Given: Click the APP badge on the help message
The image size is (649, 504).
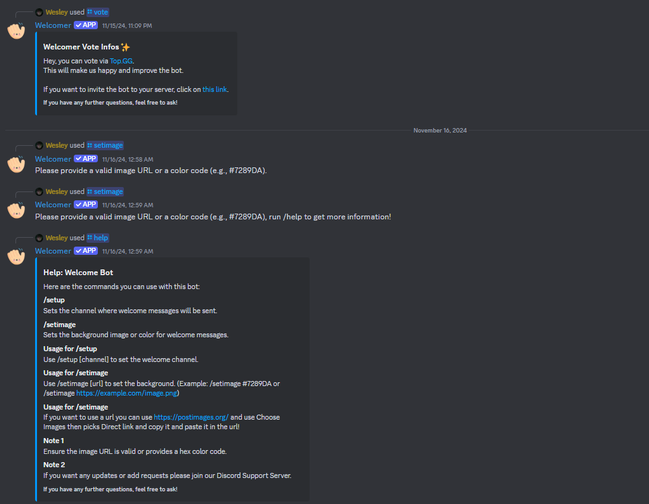Looking at the screenshot, I should [86, 251].
